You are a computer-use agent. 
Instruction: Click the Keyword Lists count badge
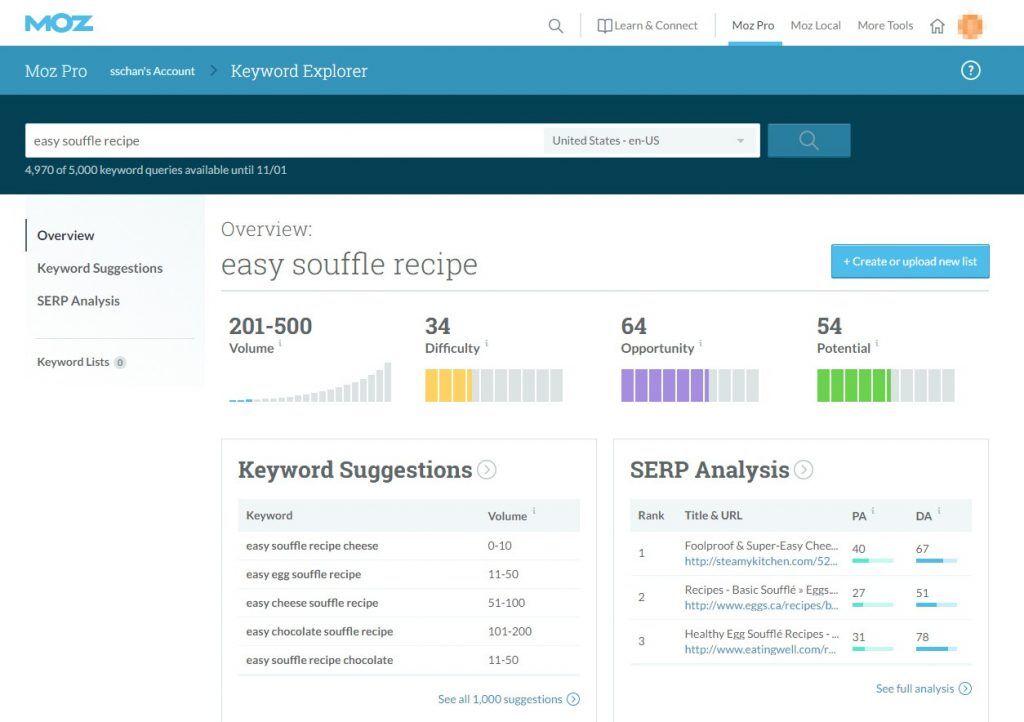(120, 362)
